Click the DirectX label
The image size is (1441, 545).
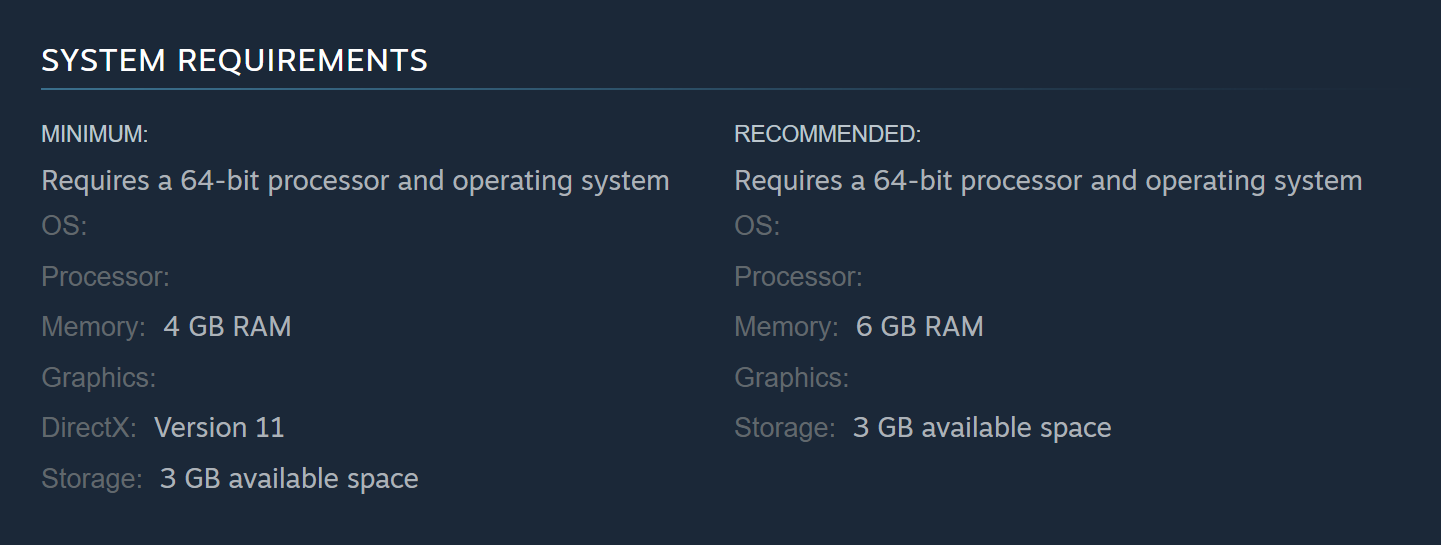(89, 428)
